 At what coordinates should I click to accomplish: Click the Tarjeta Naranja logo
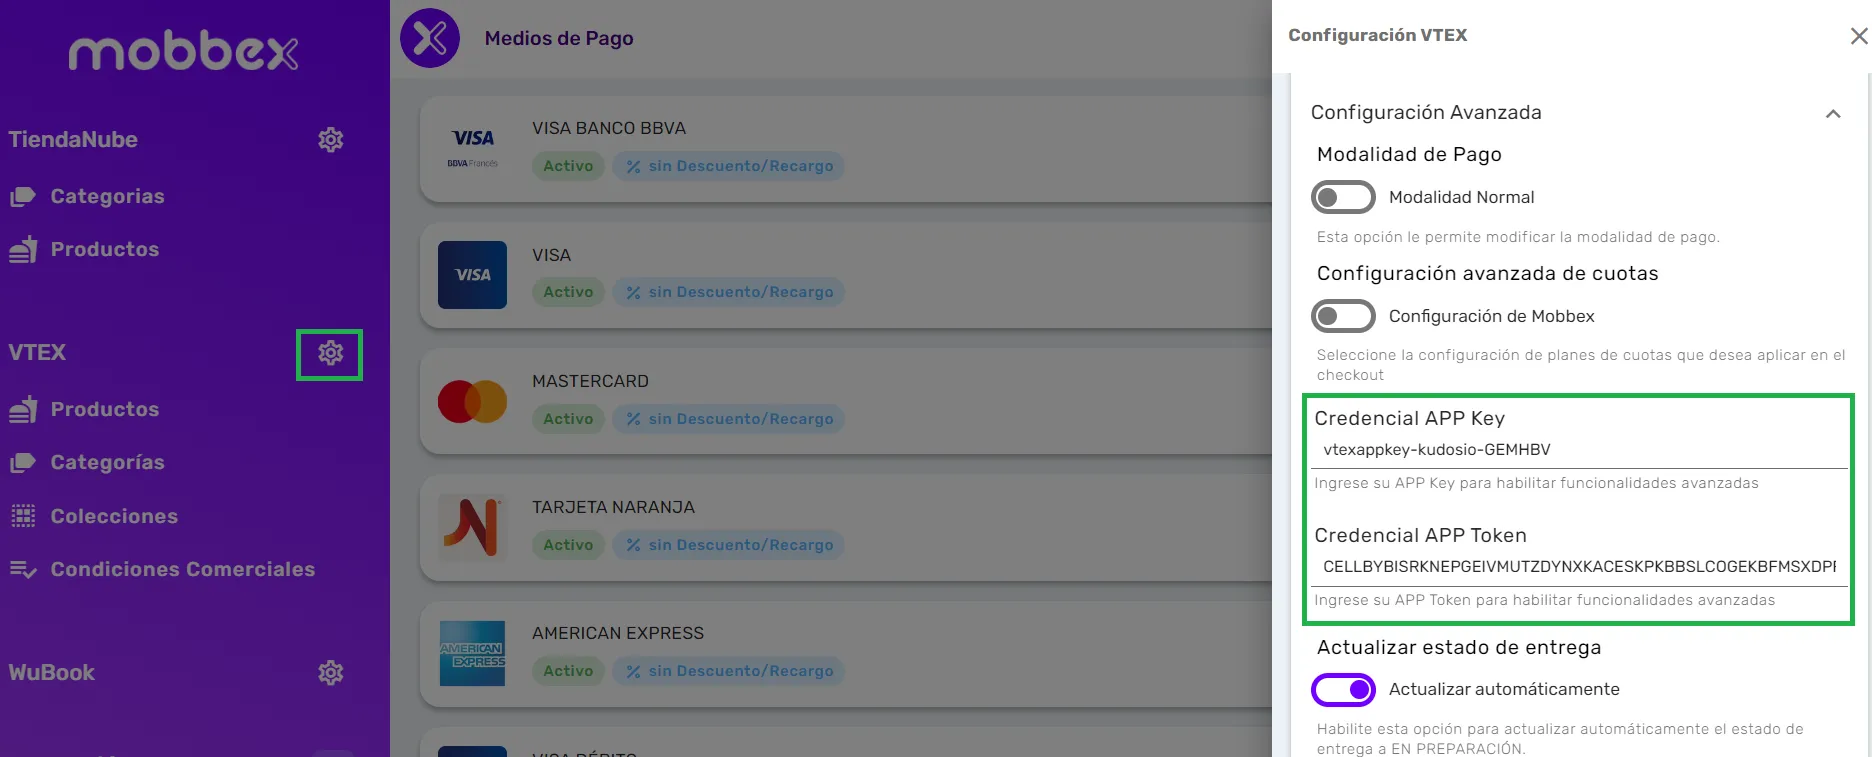[473, 527]
